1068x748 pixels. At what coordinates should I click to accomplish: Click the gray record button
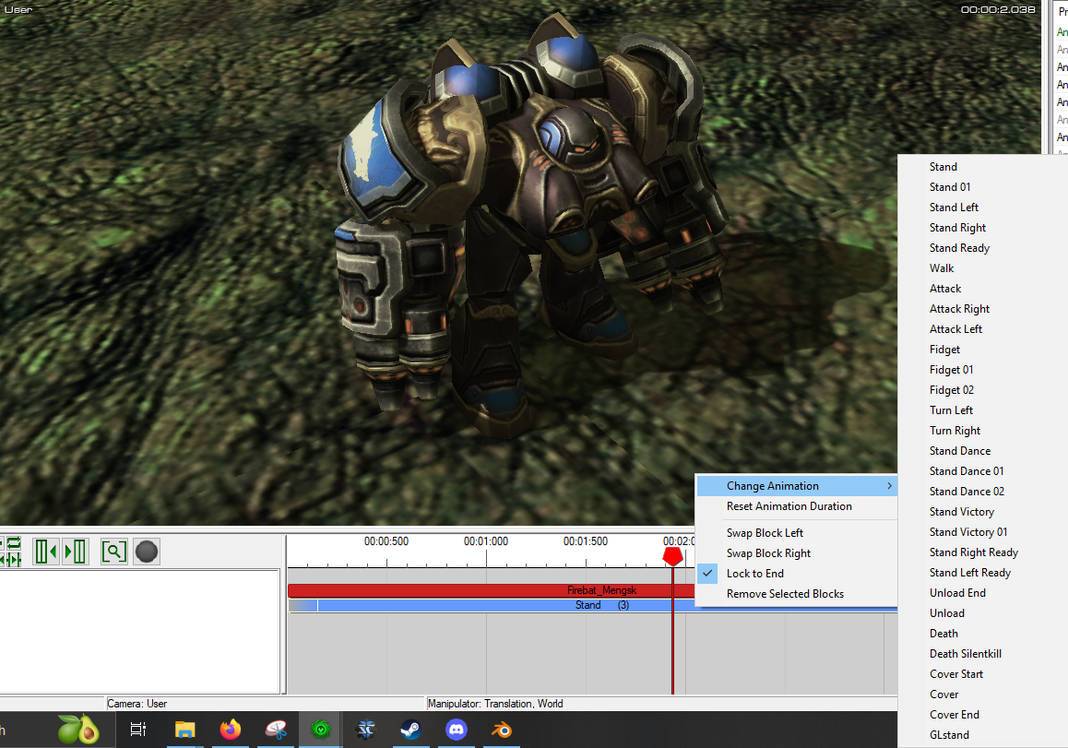pos(146,551)
